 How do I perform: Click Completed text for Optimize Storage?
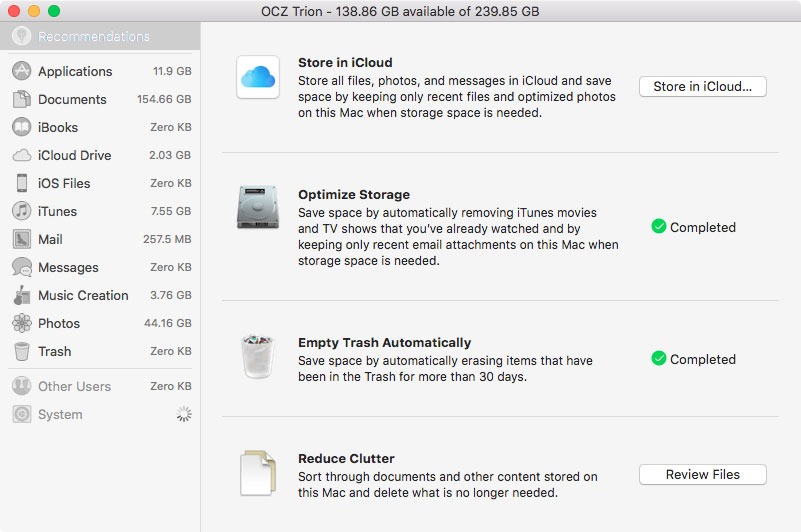(703, 227)
